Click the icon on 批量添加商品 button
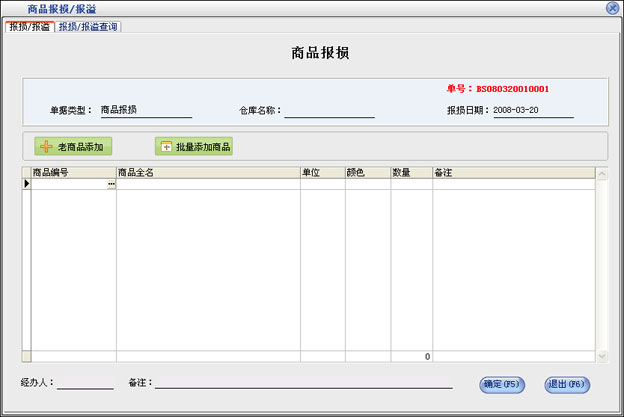Viewport: 624px width, 417px height. pos(165,147)
